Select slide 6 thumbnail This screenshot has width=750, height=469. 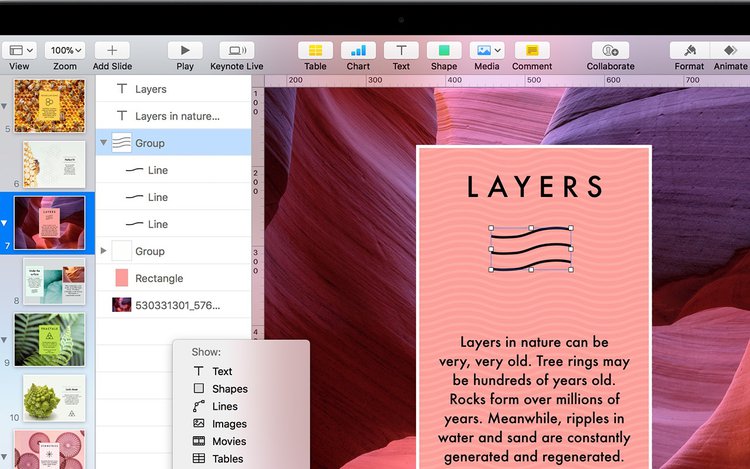[54, 164]
